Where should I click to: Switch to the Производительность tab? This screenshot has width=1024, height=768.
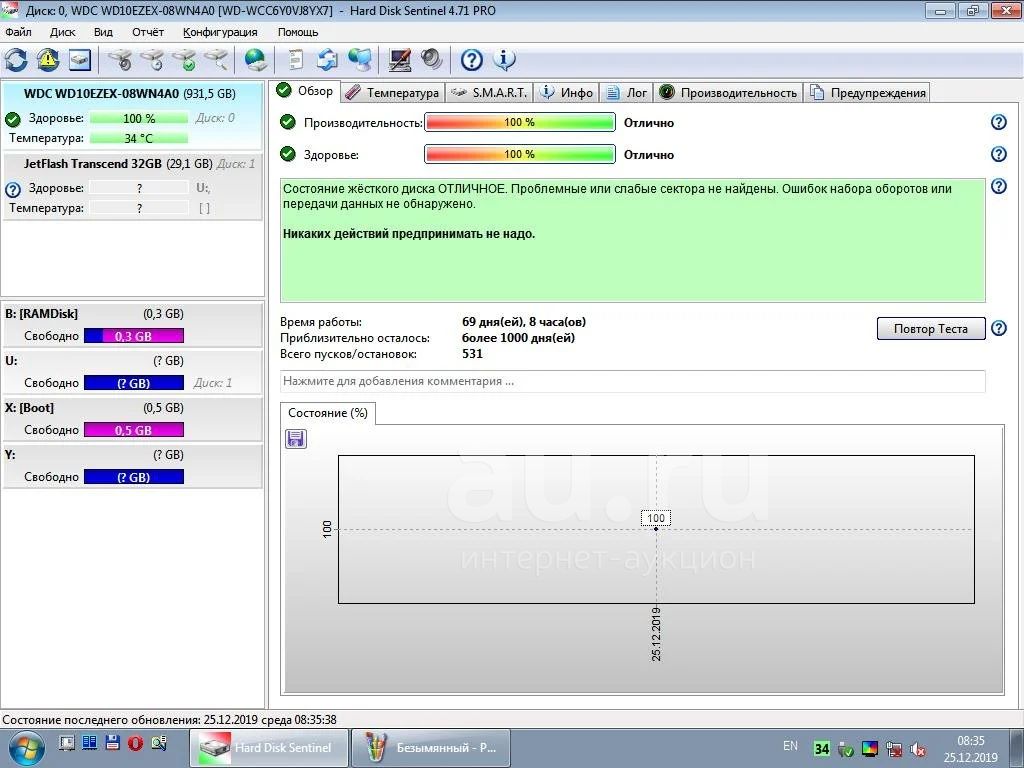click(x=728, y=93)
